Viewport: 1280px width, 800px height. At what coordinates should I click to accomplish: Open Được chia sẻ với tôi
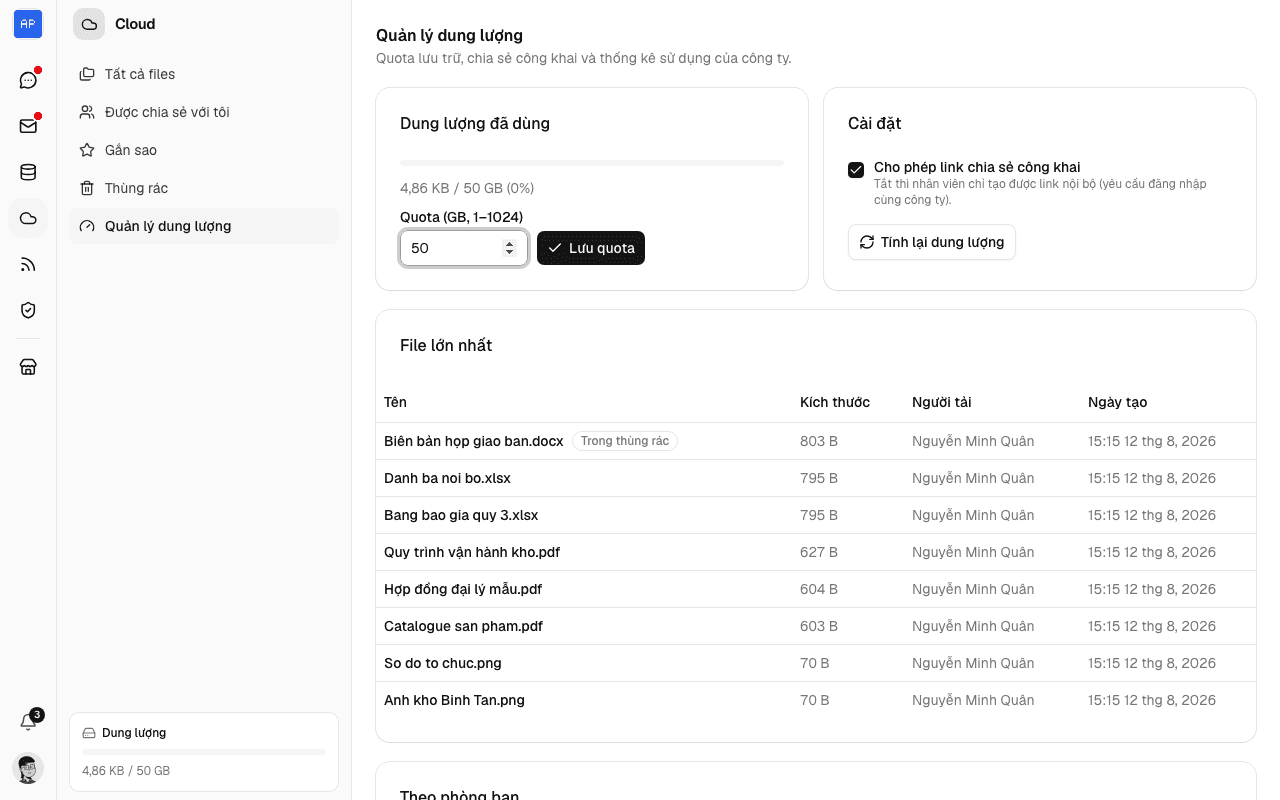(204, 112)
